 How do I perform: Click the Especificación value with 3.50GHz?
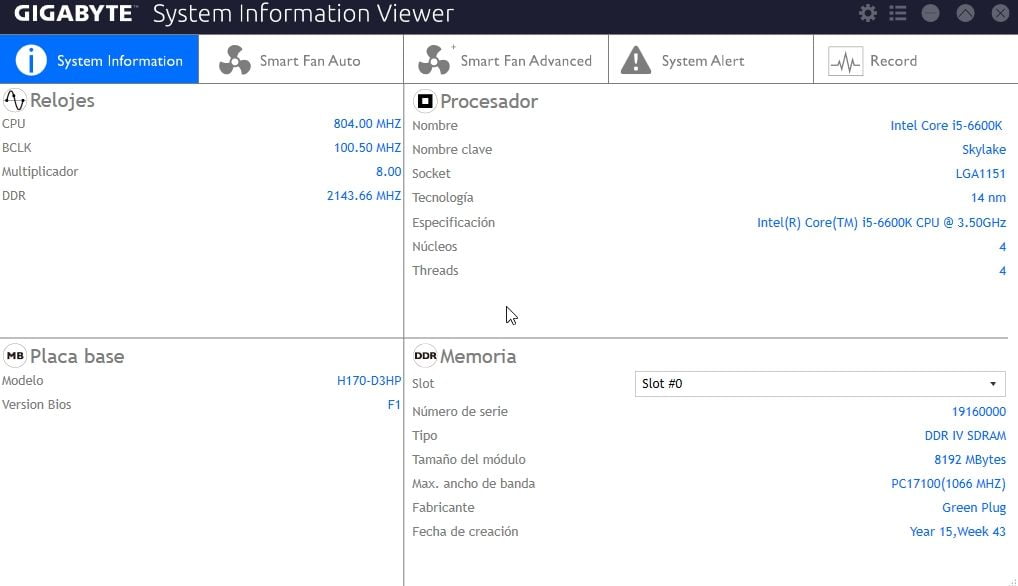coord(881,223)
